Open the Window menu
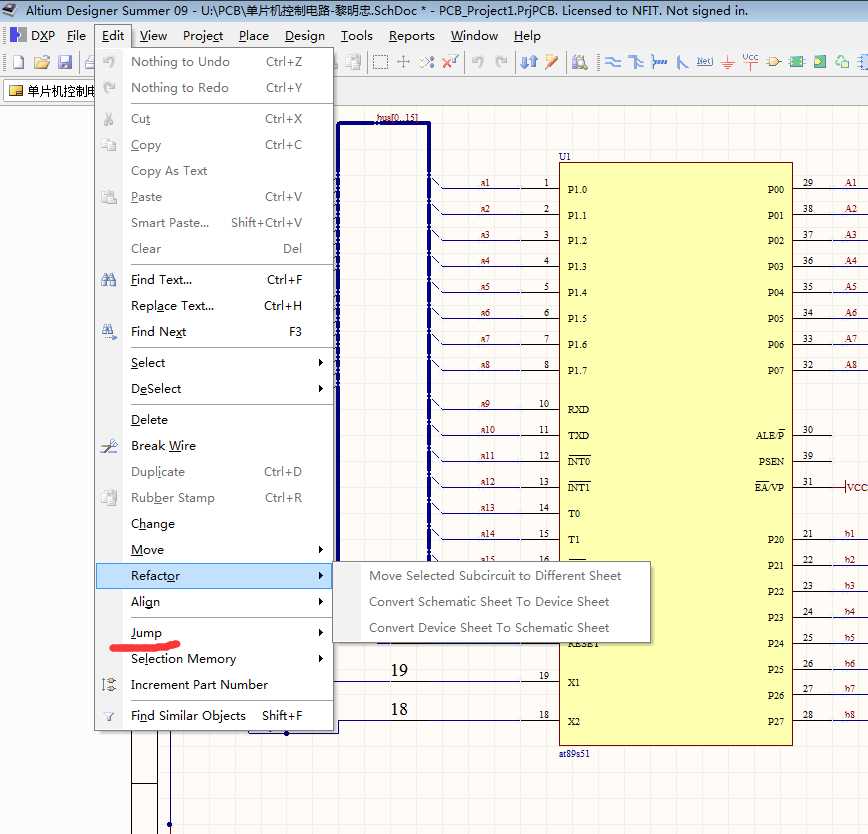 [474, 36]
